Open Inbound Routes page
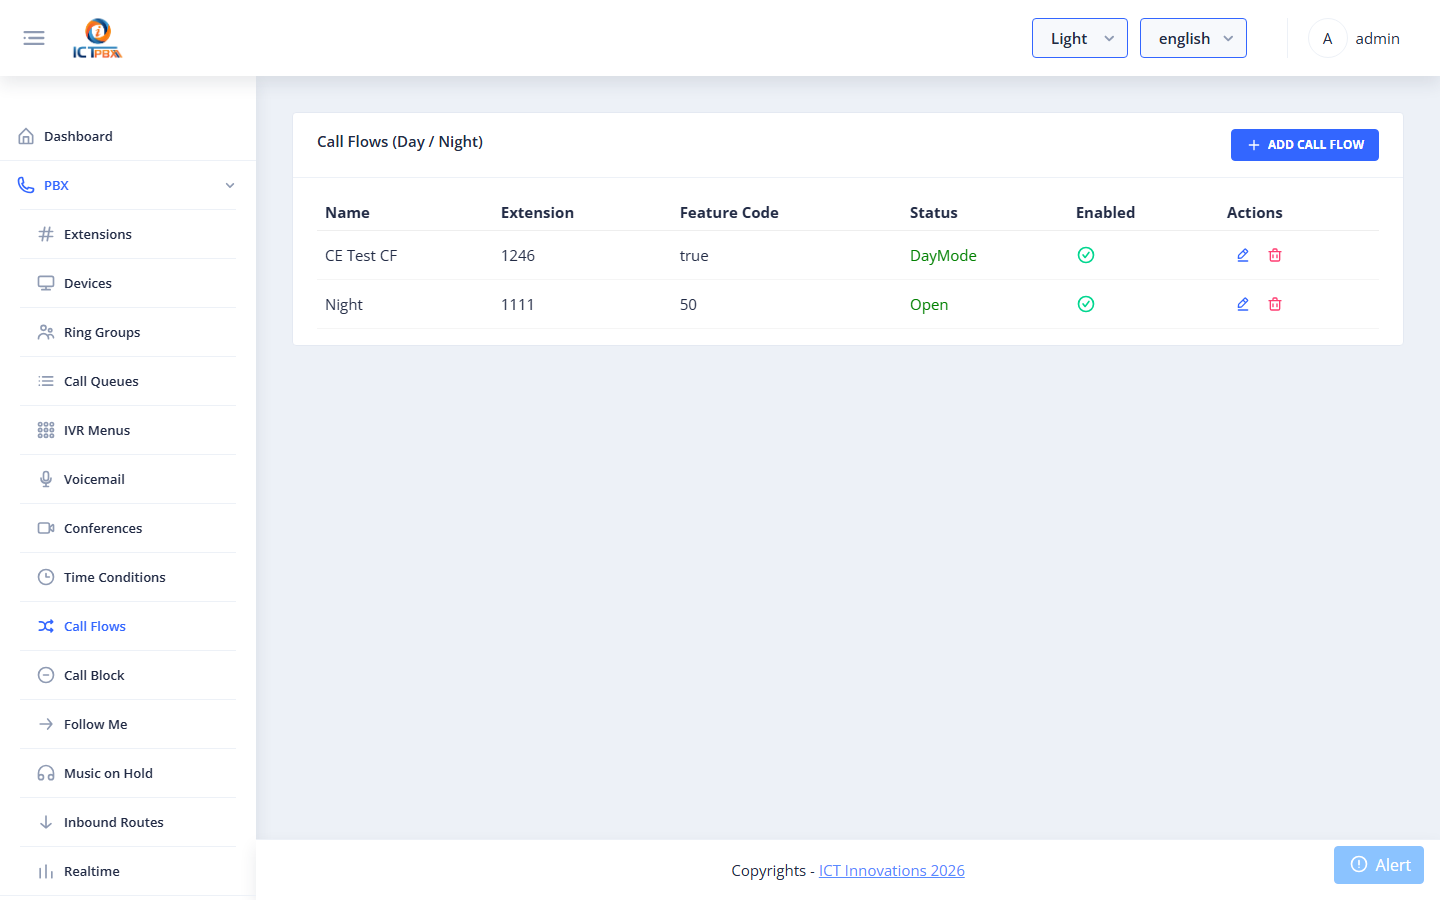 114,822
